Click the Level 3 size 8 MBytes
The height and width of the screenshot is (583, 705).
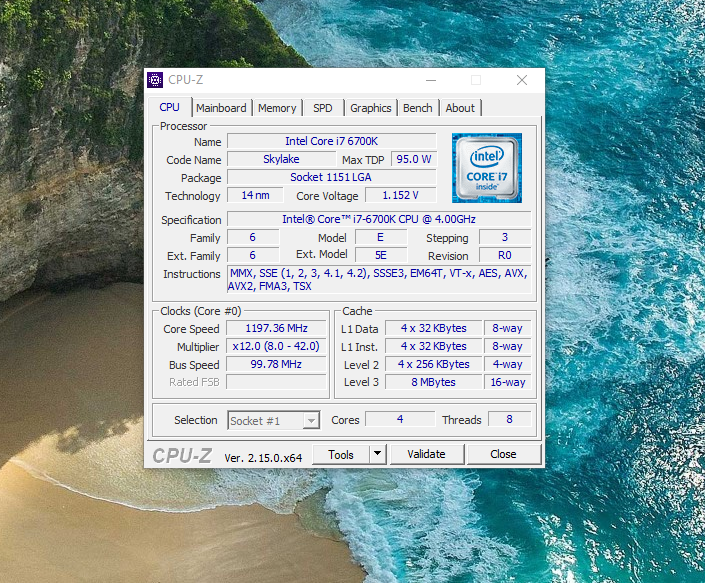click(434, 382)
